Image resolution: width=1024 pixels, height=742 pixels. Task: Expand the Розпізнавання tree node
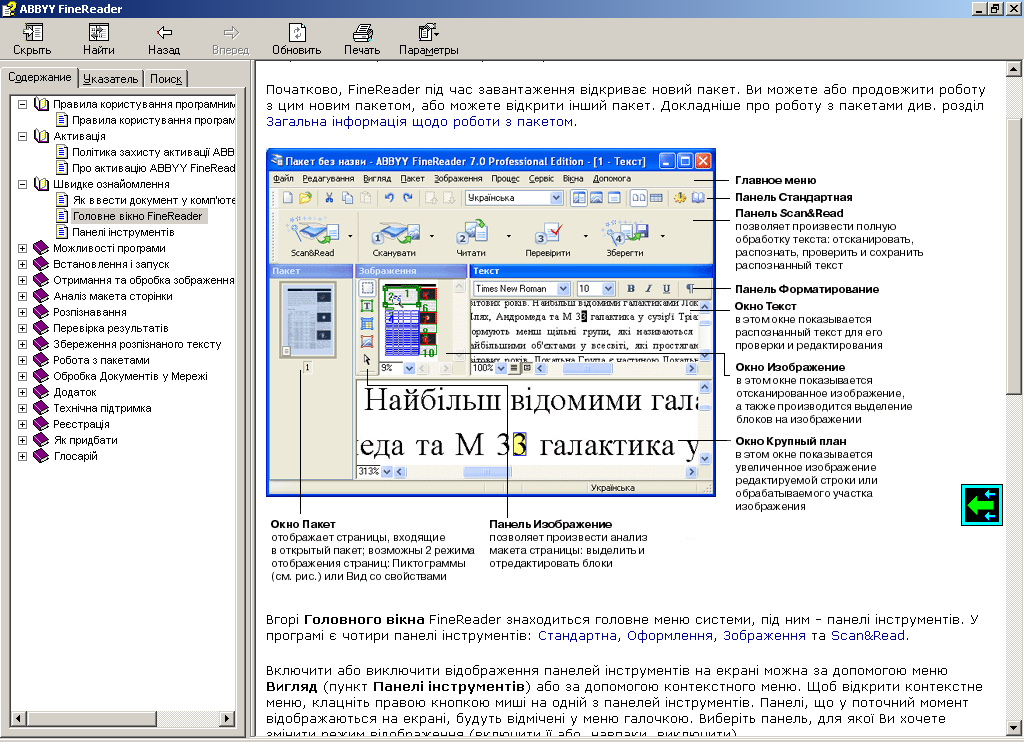[x=22, y=312]
